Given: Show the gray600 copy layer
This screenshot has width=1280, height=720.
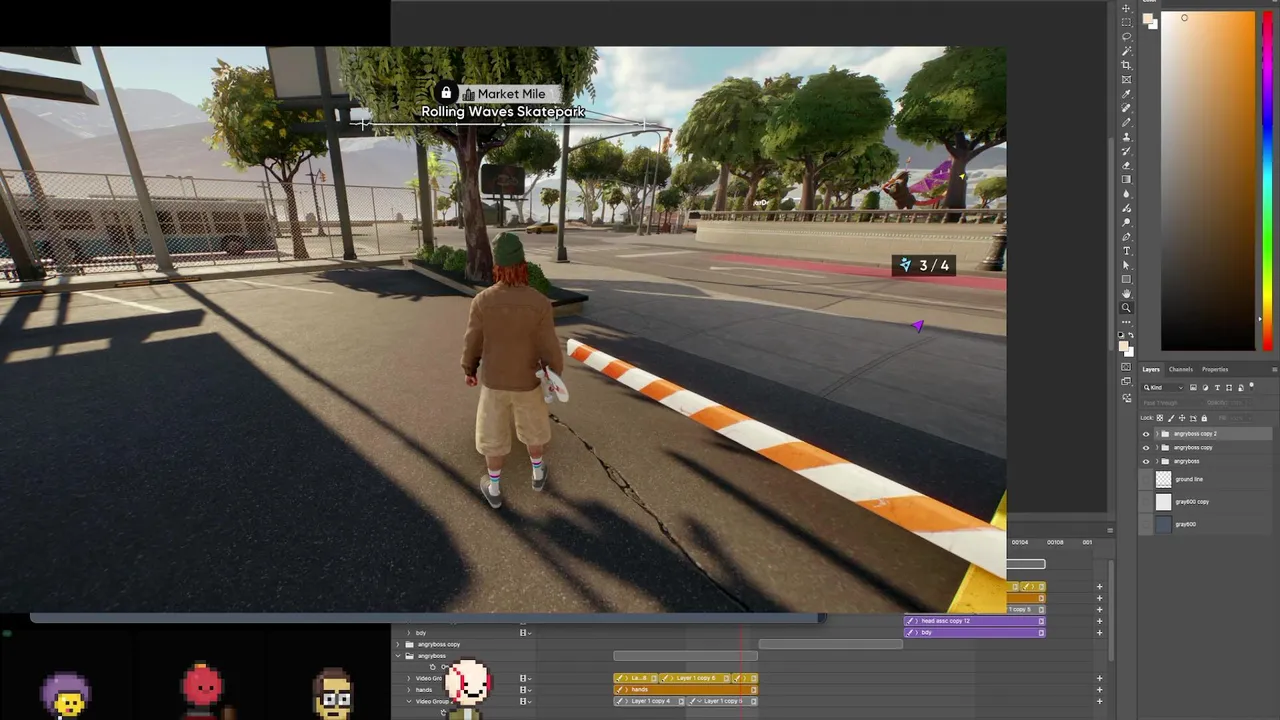Looking at the screenshot, I should [x=1146, y=501].
